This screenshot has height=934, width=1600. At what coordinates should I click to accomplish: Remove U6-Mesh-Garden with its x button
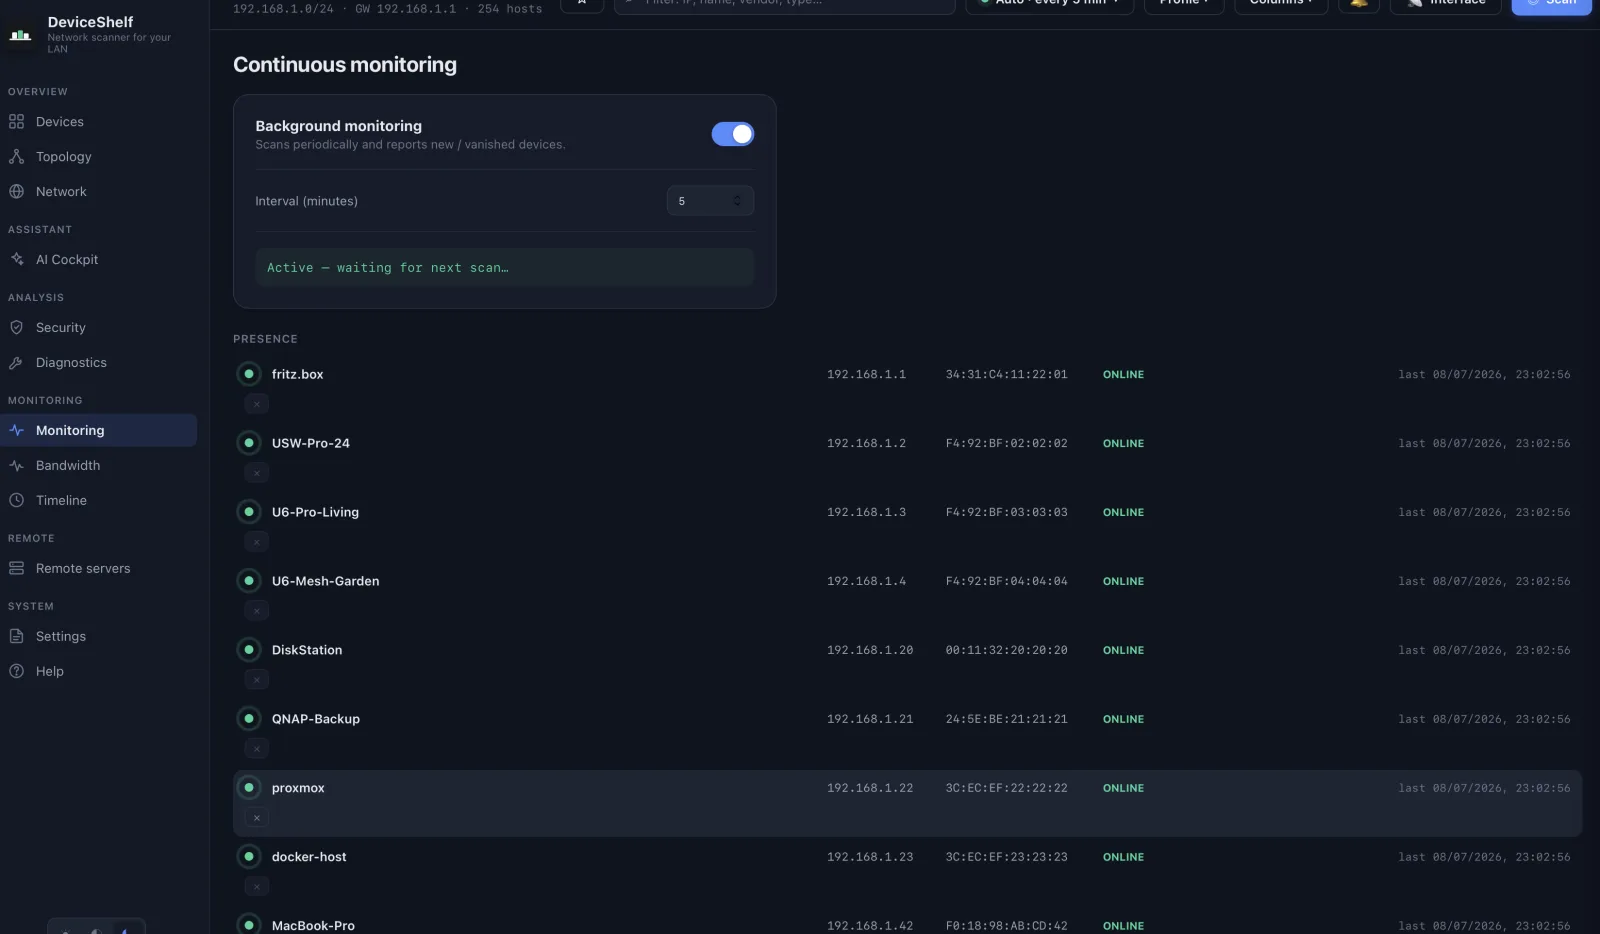tap(257, 611)
